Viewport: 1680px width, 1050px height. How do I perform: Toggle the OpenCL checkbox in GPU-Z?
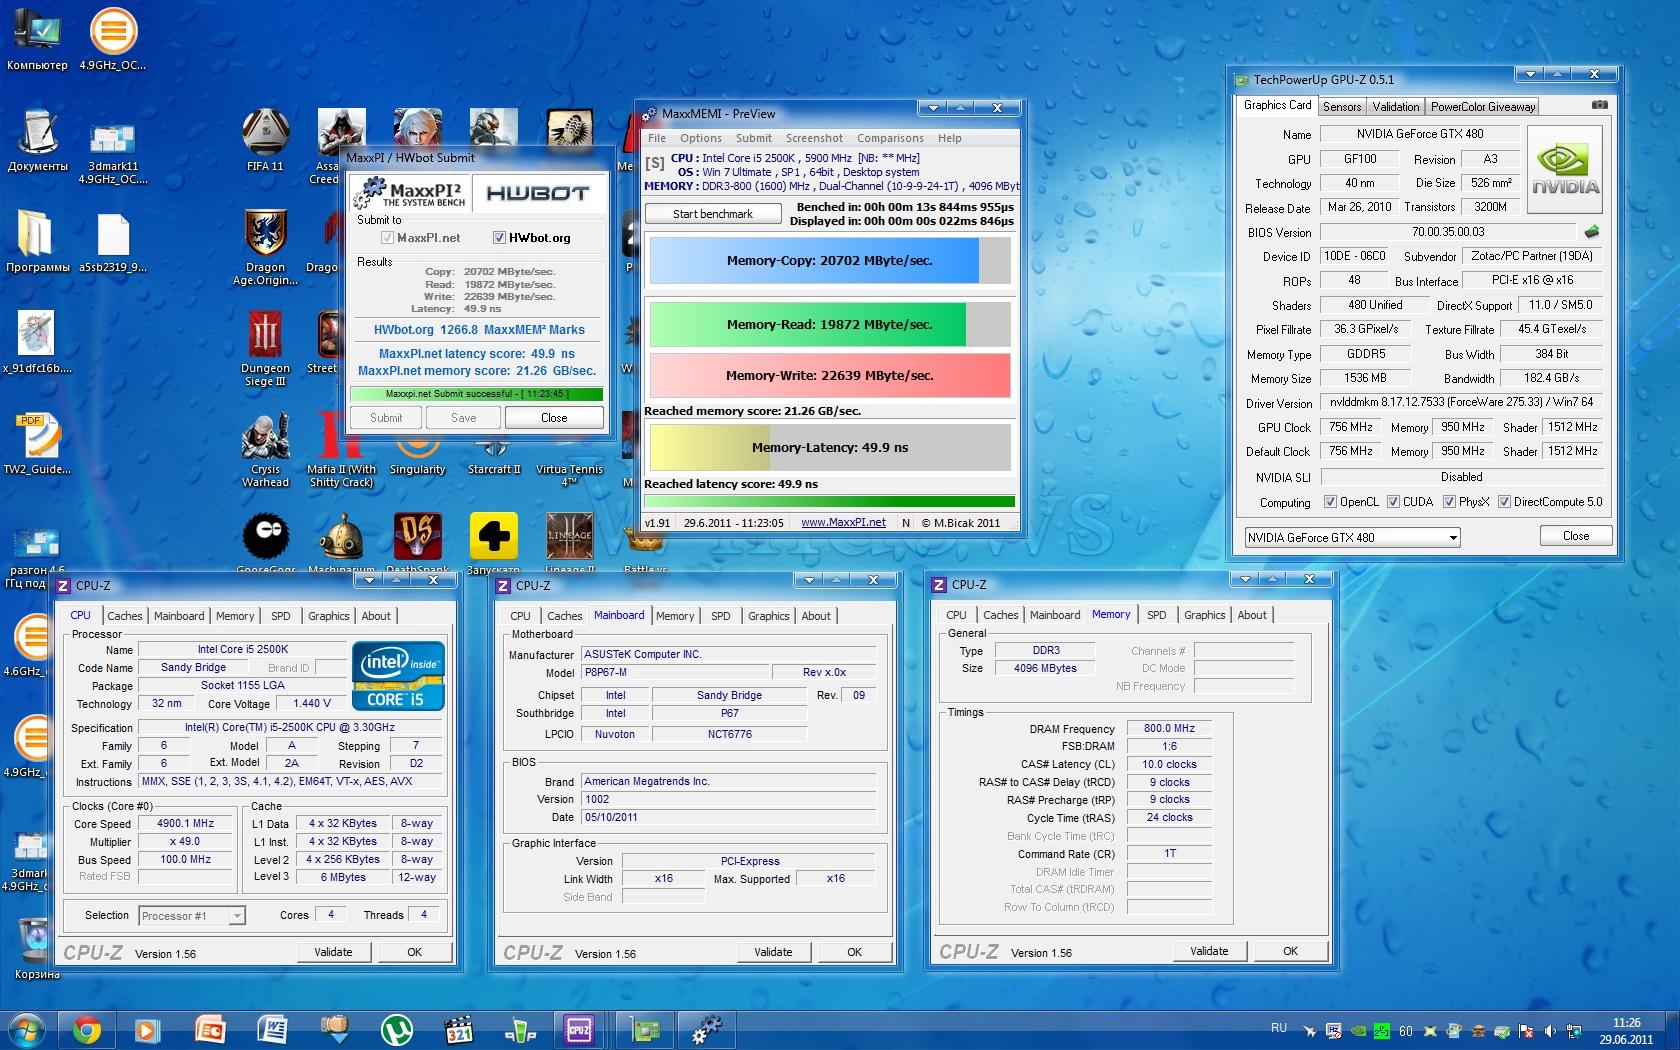pos(1330,502)
